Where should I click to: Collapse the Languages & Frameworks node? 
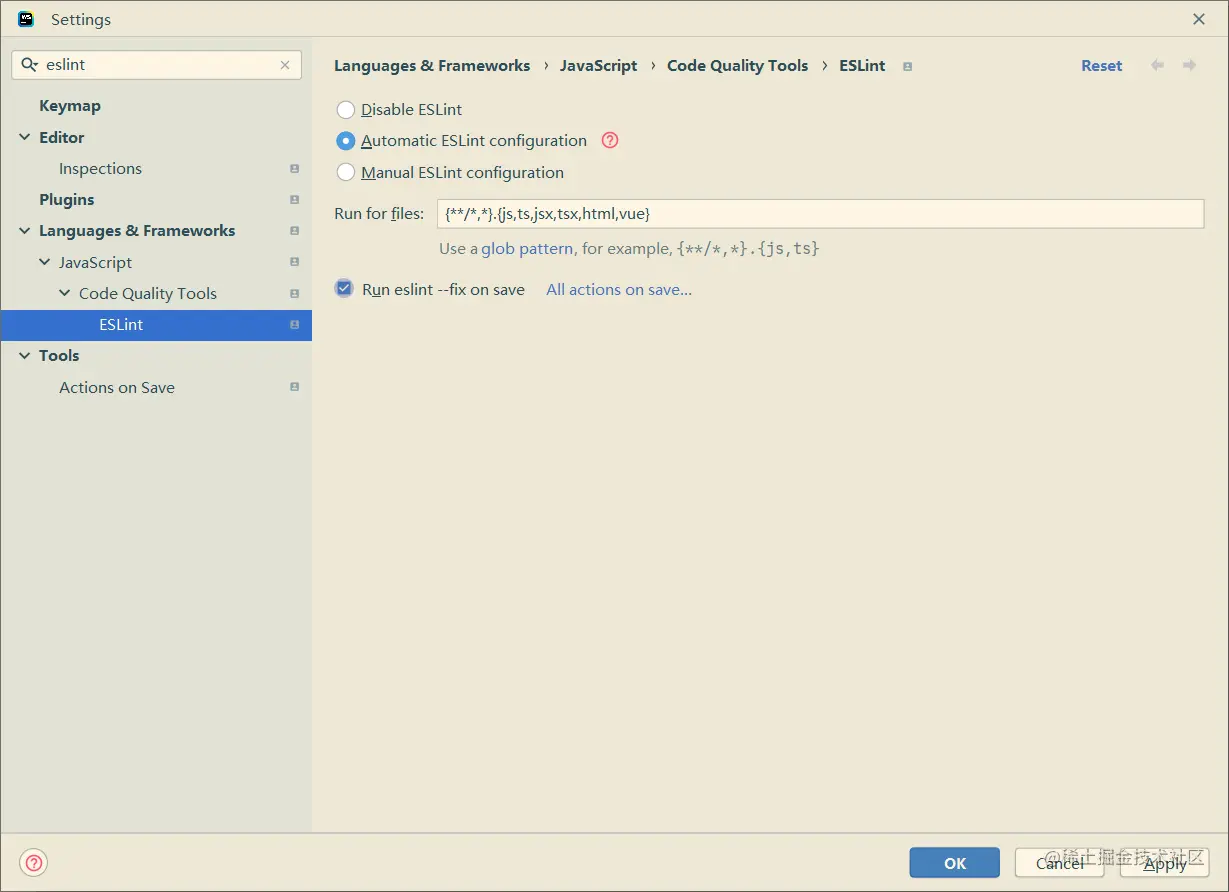(25, 231)
